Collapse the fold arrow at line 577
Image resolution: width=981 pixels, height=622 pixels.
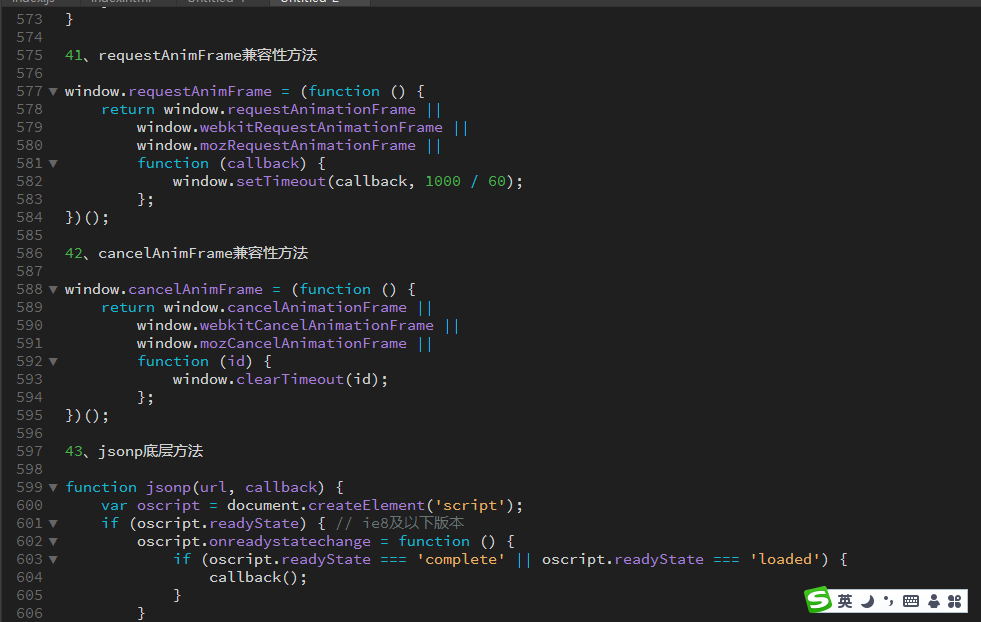53,91
